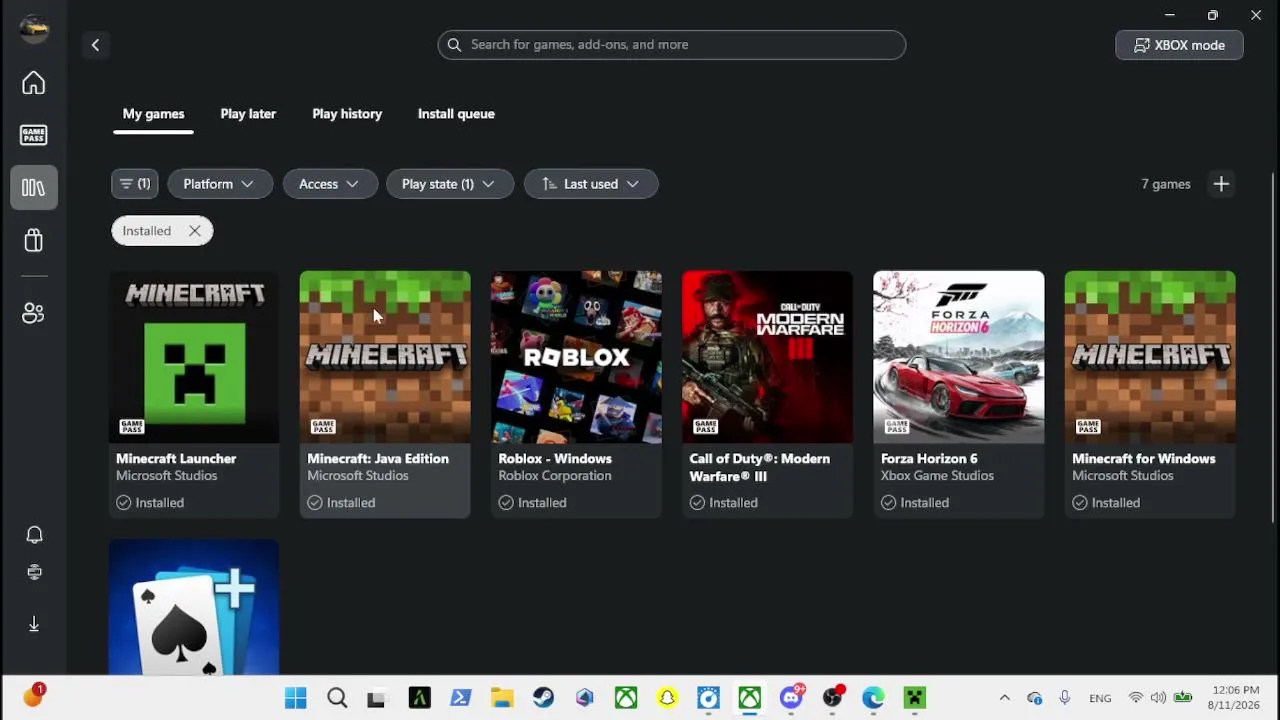Focus the search games and add-ons field
Viewport: 1280px width, 720px height.
[x=672, y=45]
